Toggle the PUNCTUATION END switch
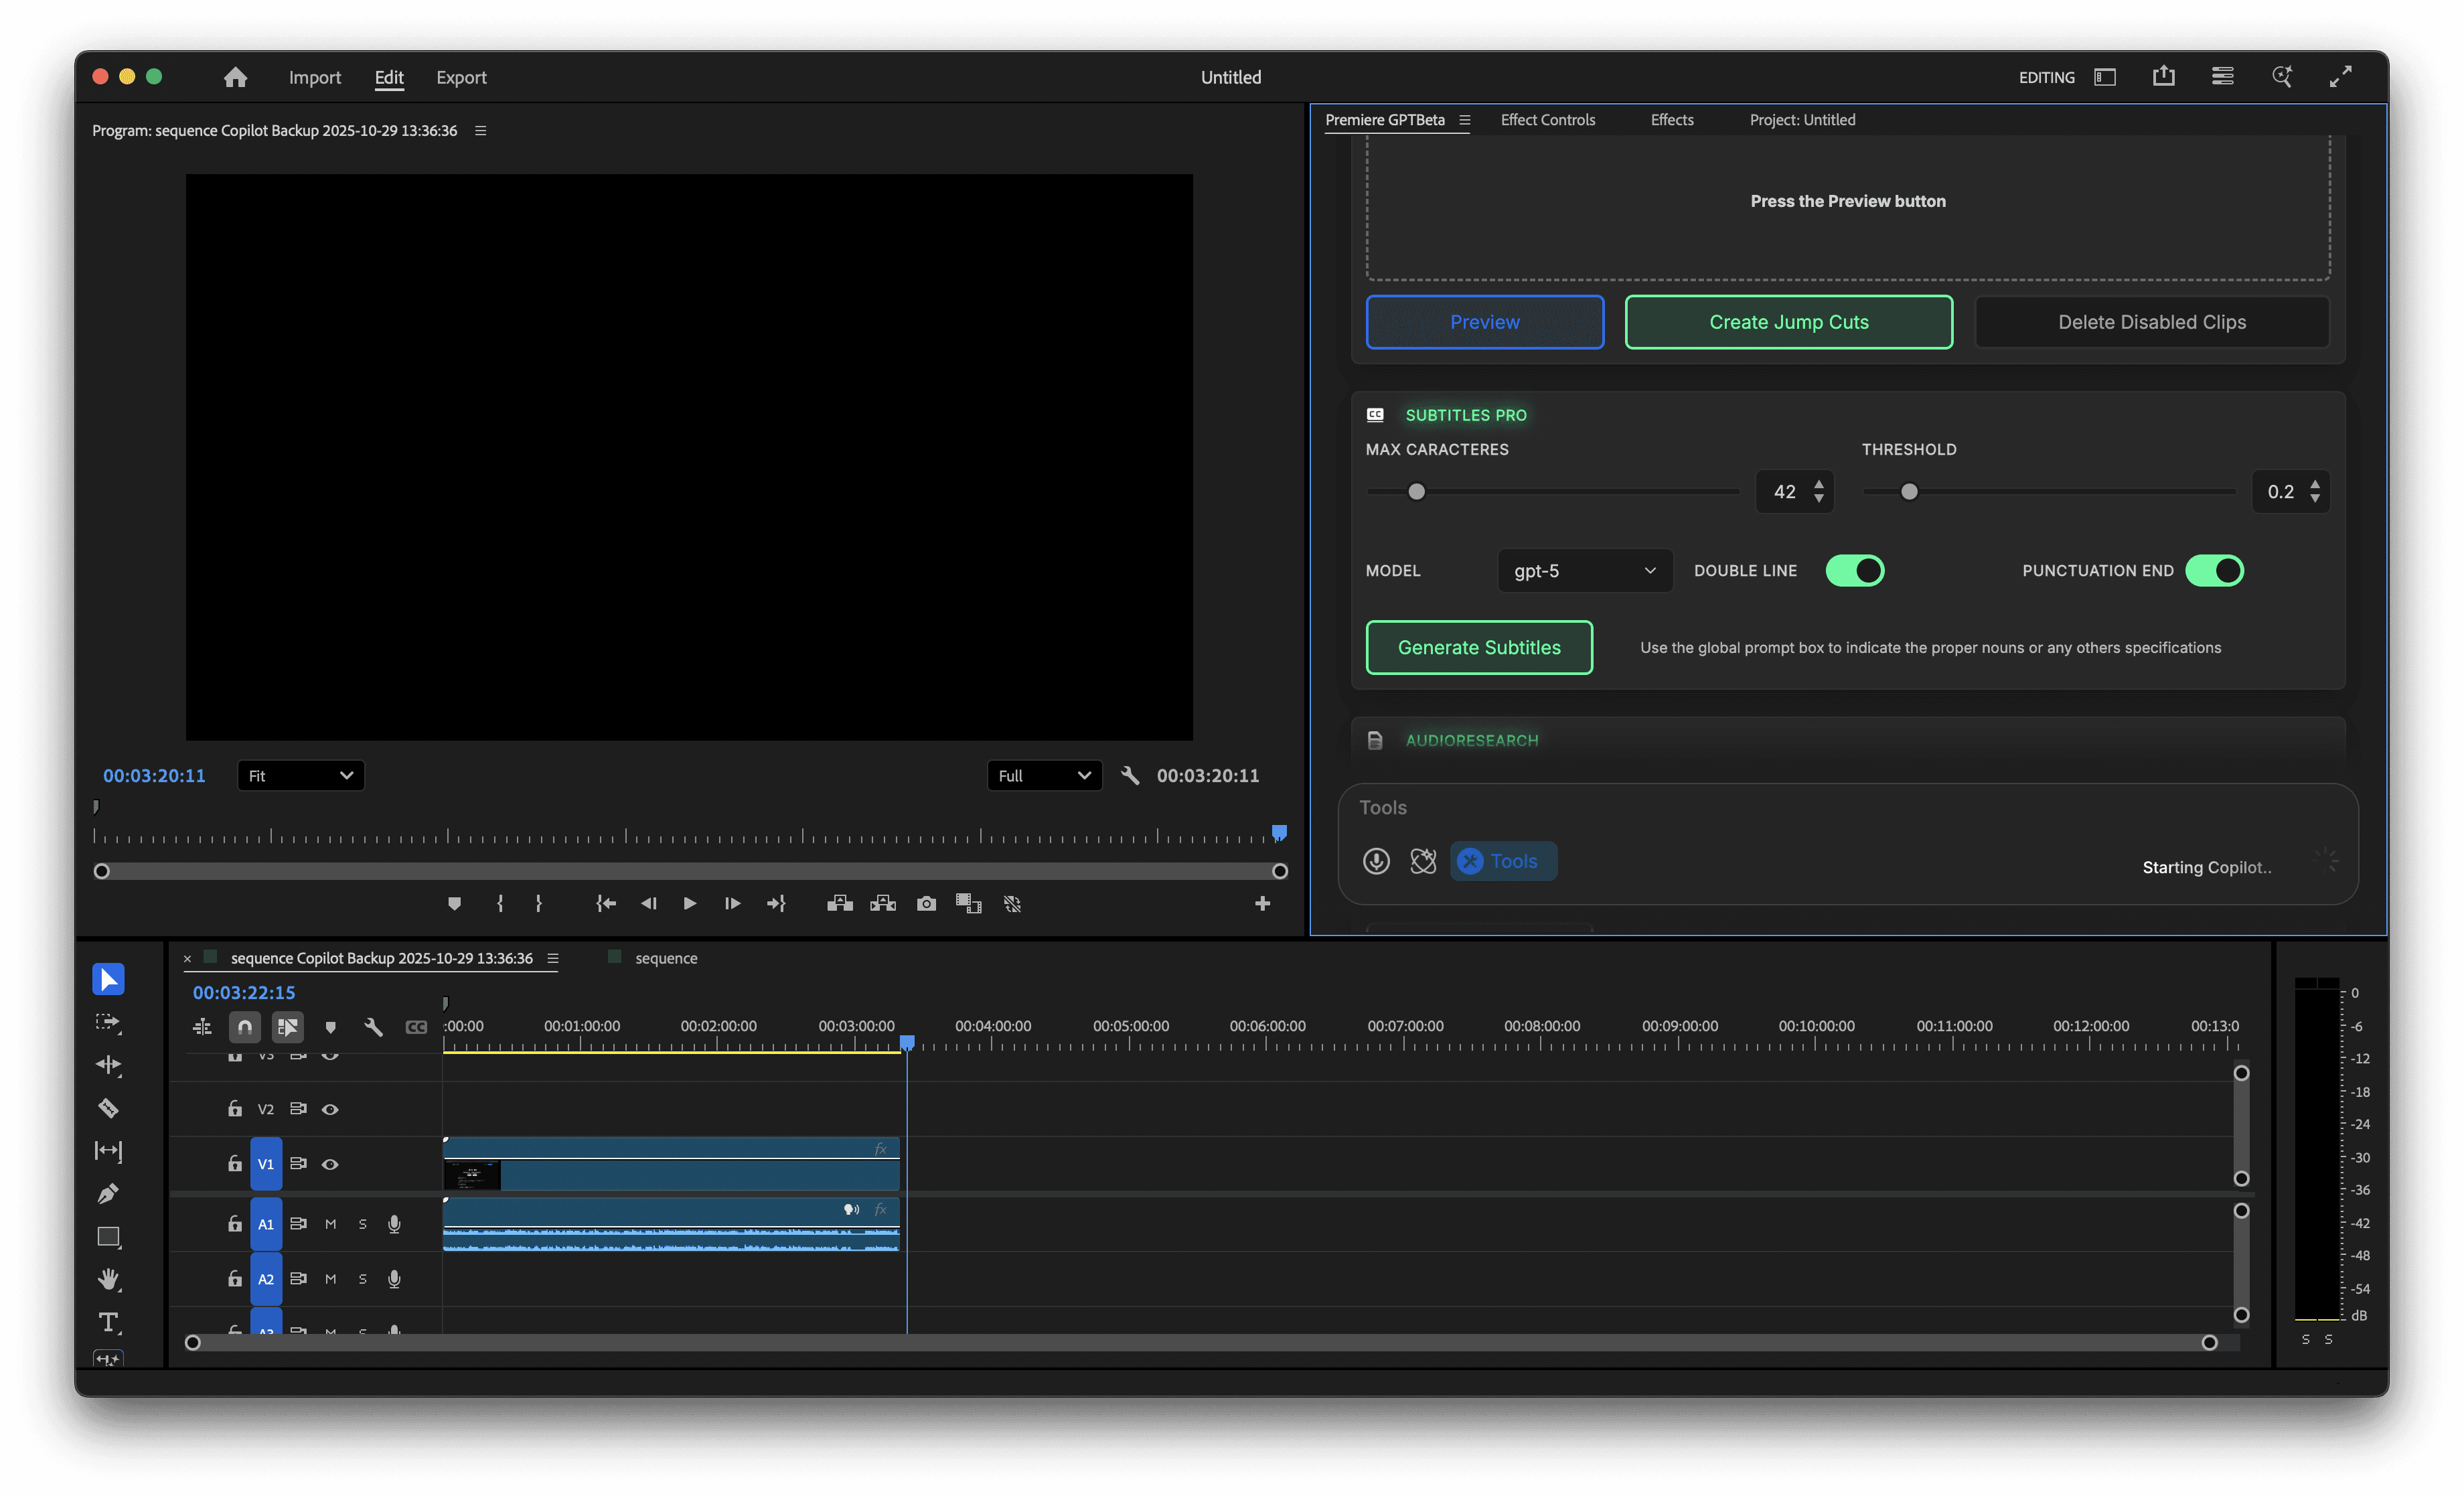The height and width of the screenshot is (1496, 2464). point(2214,570)
